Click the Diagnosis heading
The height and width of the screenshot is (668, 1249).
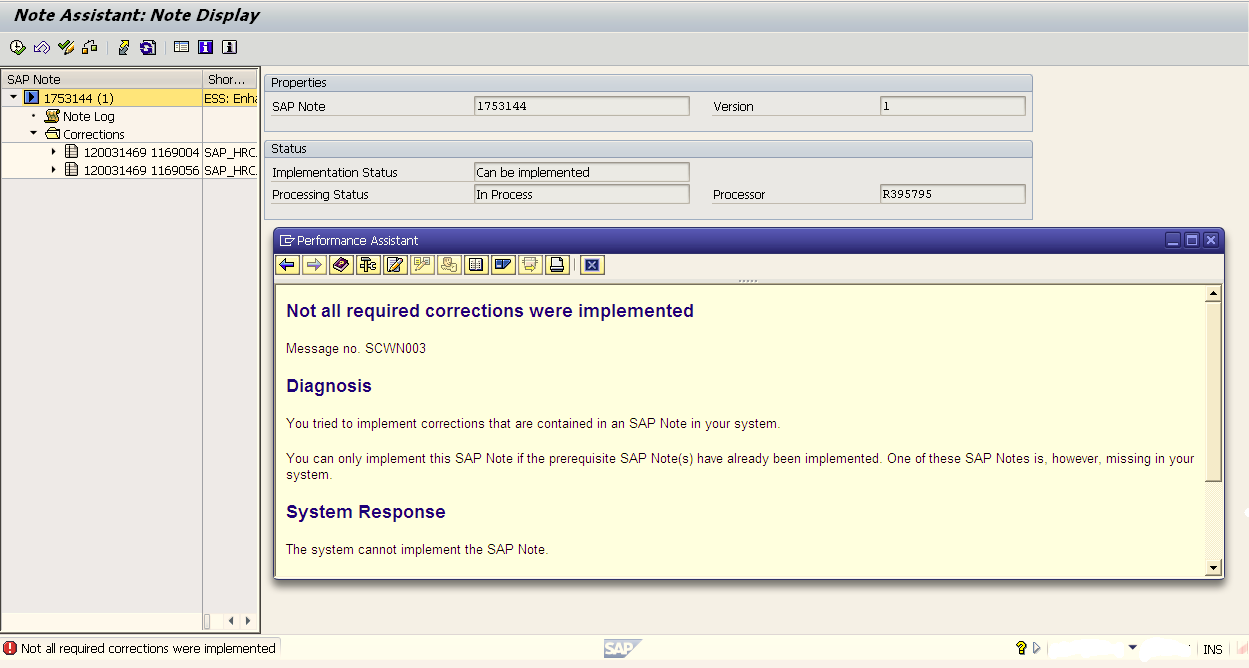pos(329,386)
